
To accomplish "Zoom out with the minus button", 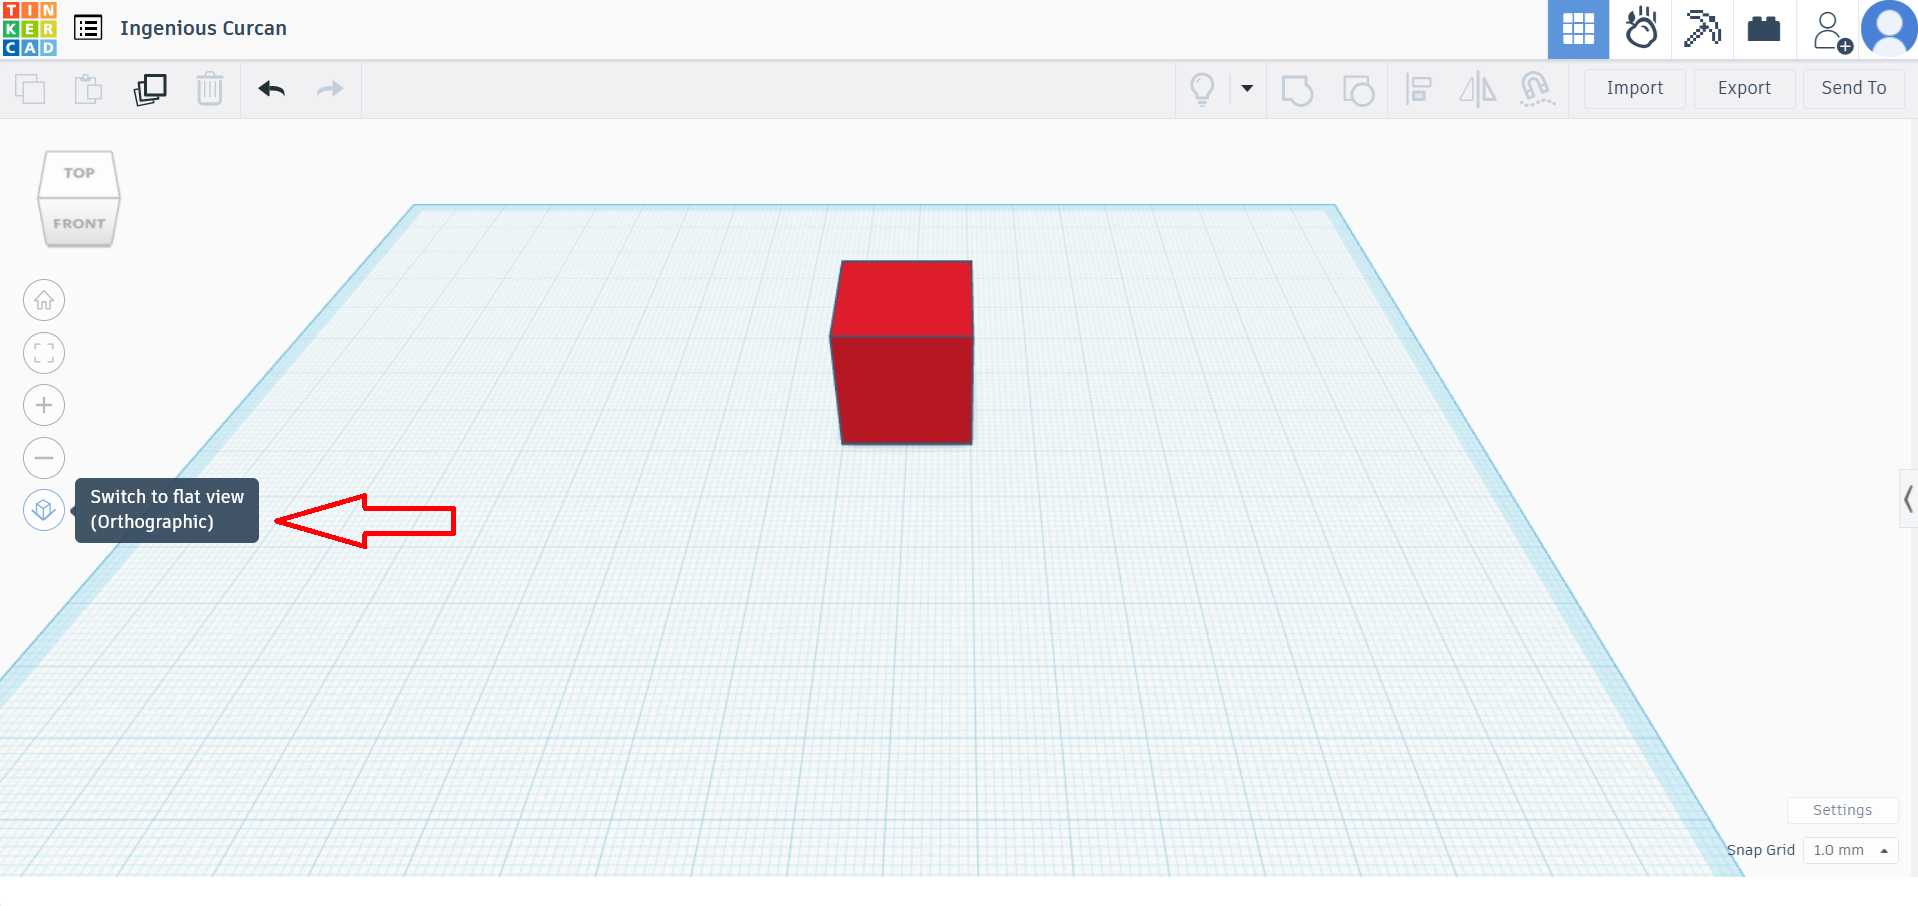I will [44, 458].
